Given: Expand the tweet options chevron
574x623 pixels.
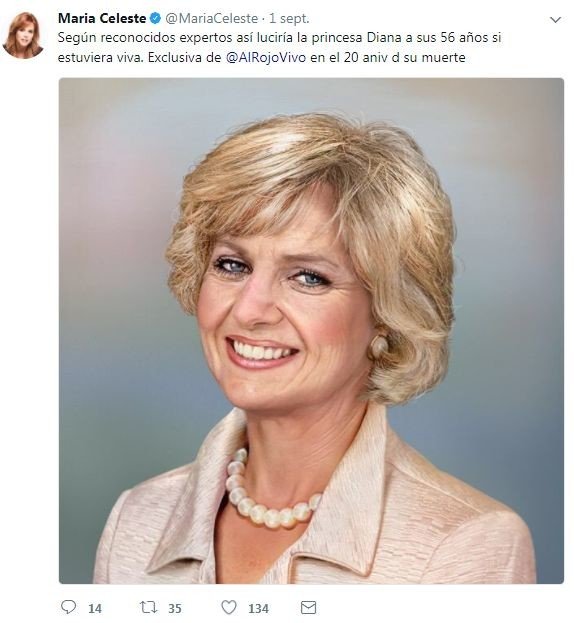Looking at the screenshot, I should (555, 19).
